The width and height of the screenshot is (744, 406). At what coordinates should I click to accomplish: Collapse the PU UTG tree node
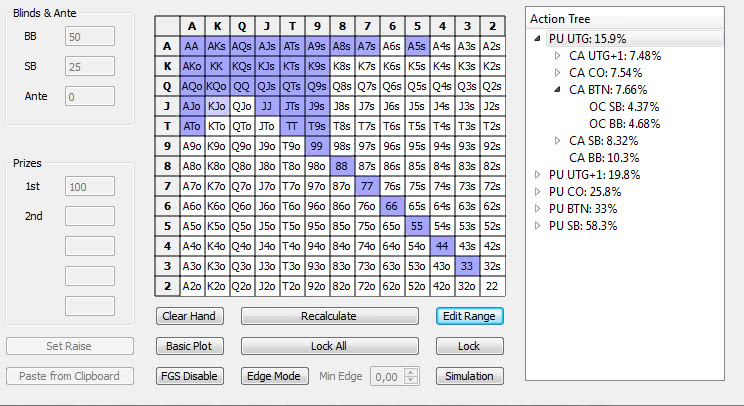click(x=539, y=39)
